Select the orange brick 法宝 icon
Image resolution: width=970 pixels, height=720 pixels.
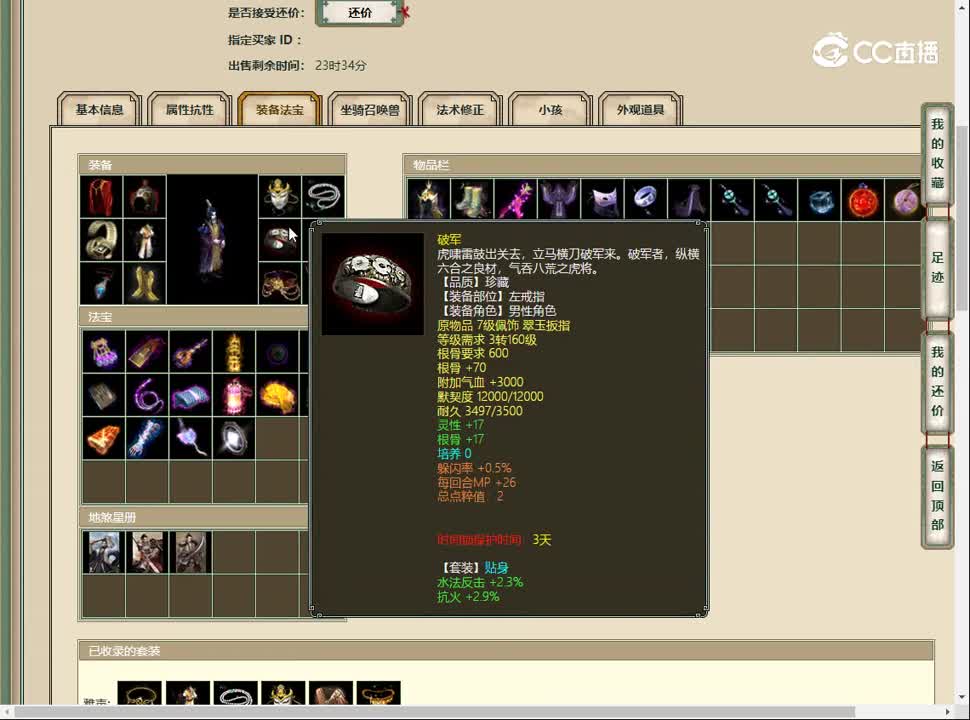click(104, 438)
